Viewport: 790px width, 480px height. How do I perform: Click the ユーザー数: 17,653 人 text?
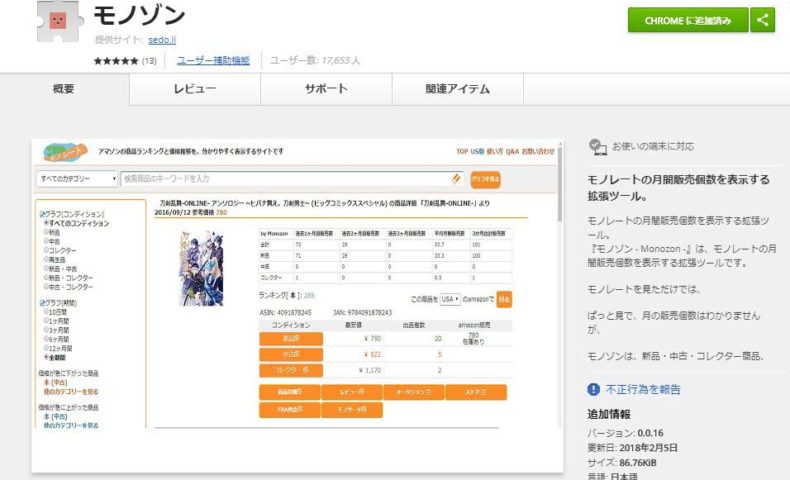tap(315, 60)
